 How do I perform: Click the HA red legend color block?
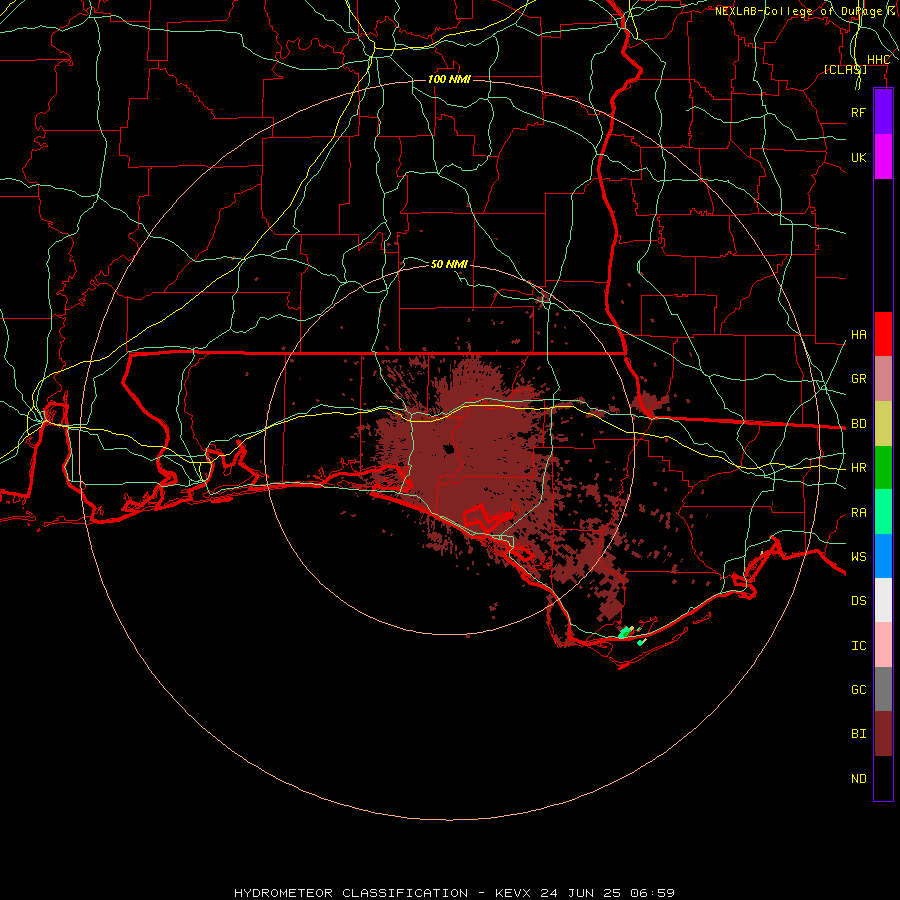point(883,334)
